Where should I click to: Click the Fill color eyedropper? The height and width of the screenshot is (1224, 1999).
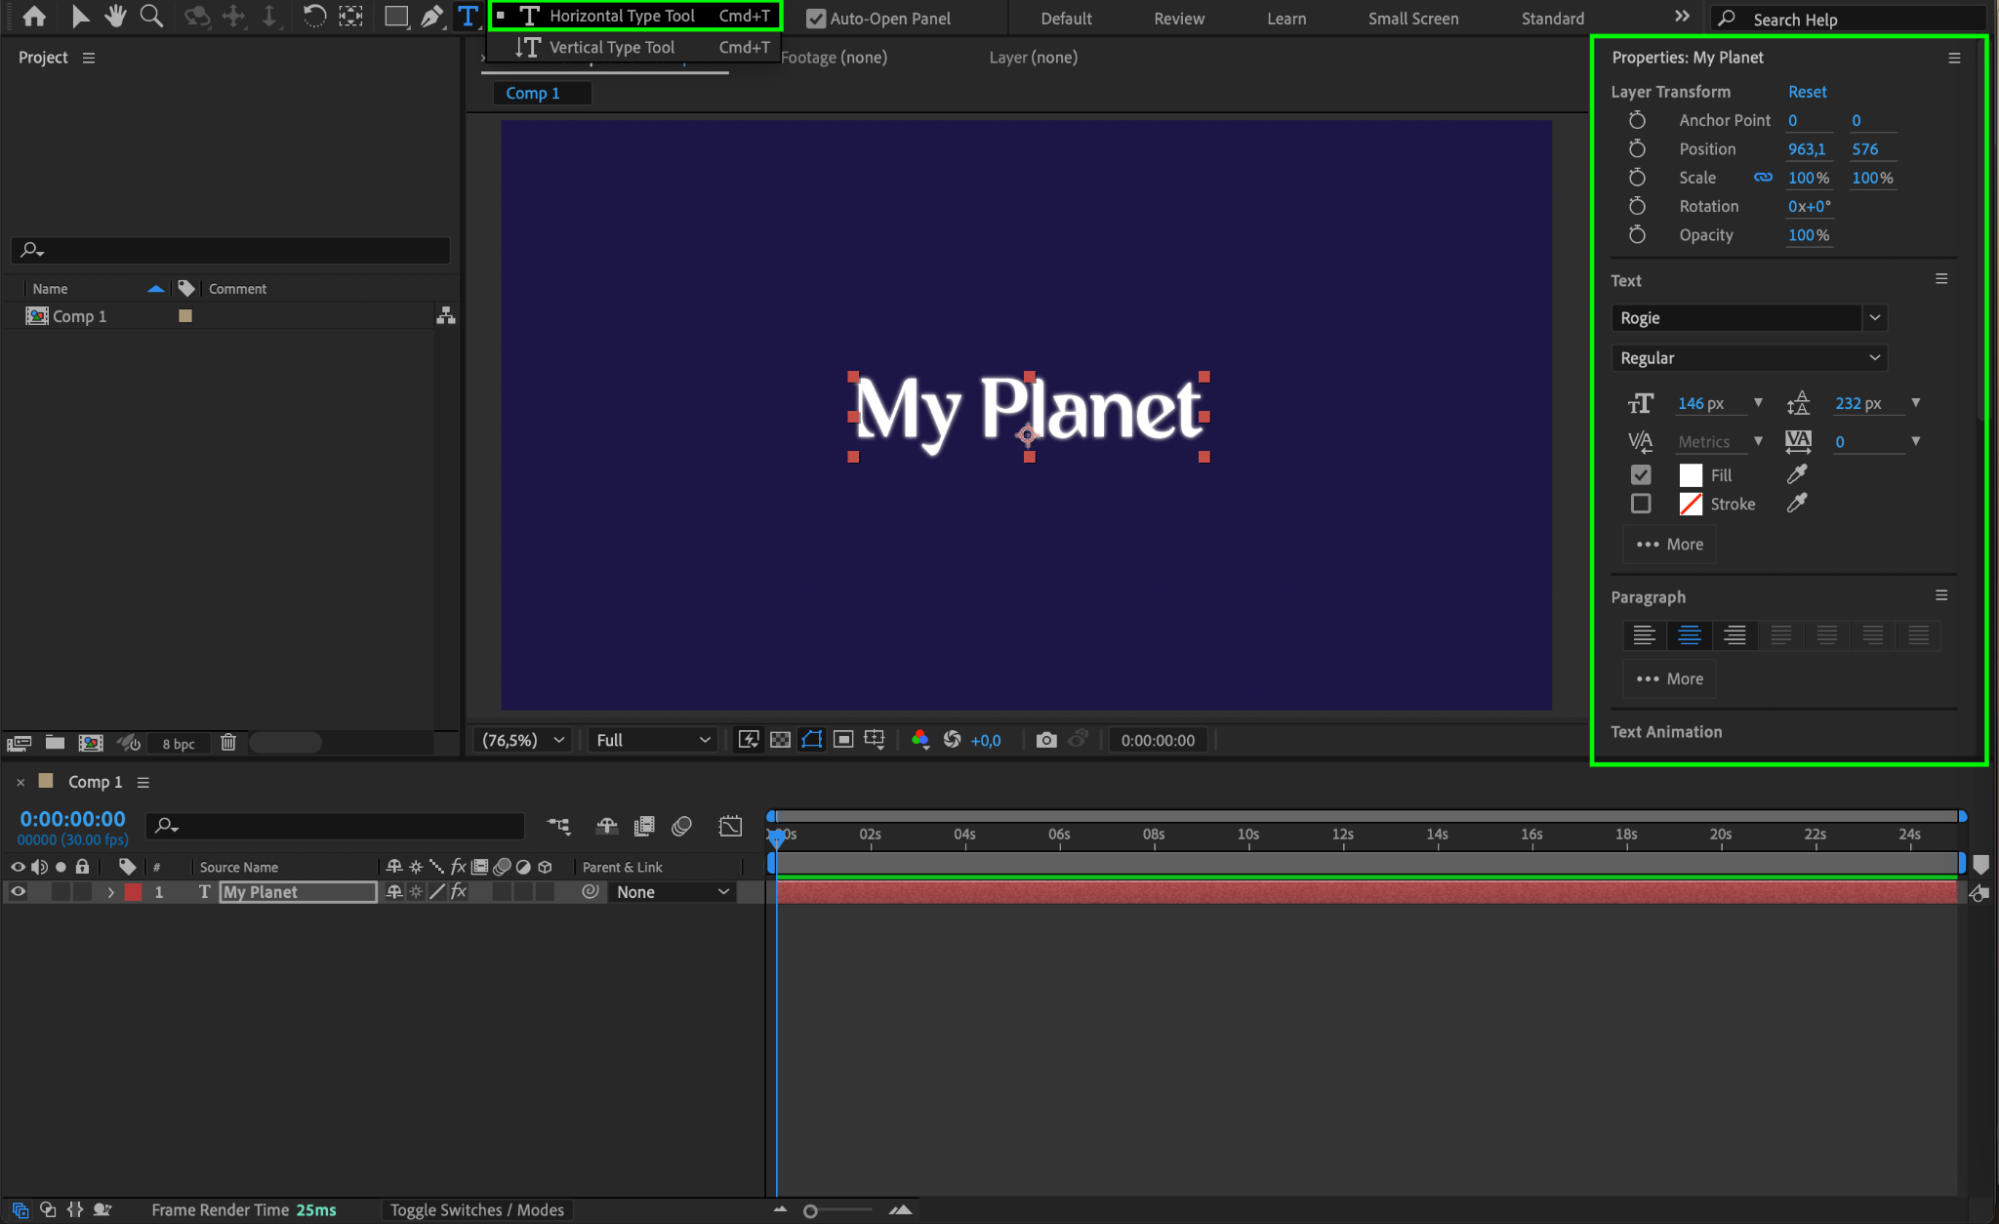click(x=1797, y=474)
